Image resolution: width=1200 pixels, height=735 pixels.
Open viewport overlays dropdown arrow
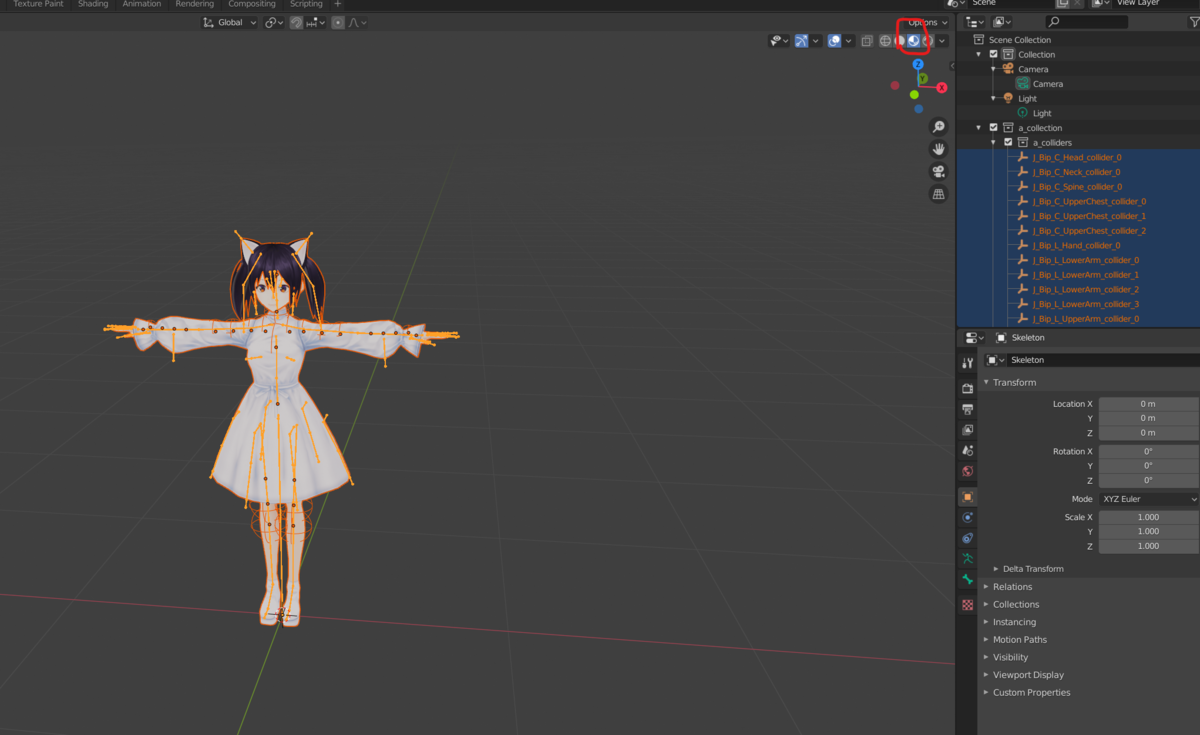848,41
